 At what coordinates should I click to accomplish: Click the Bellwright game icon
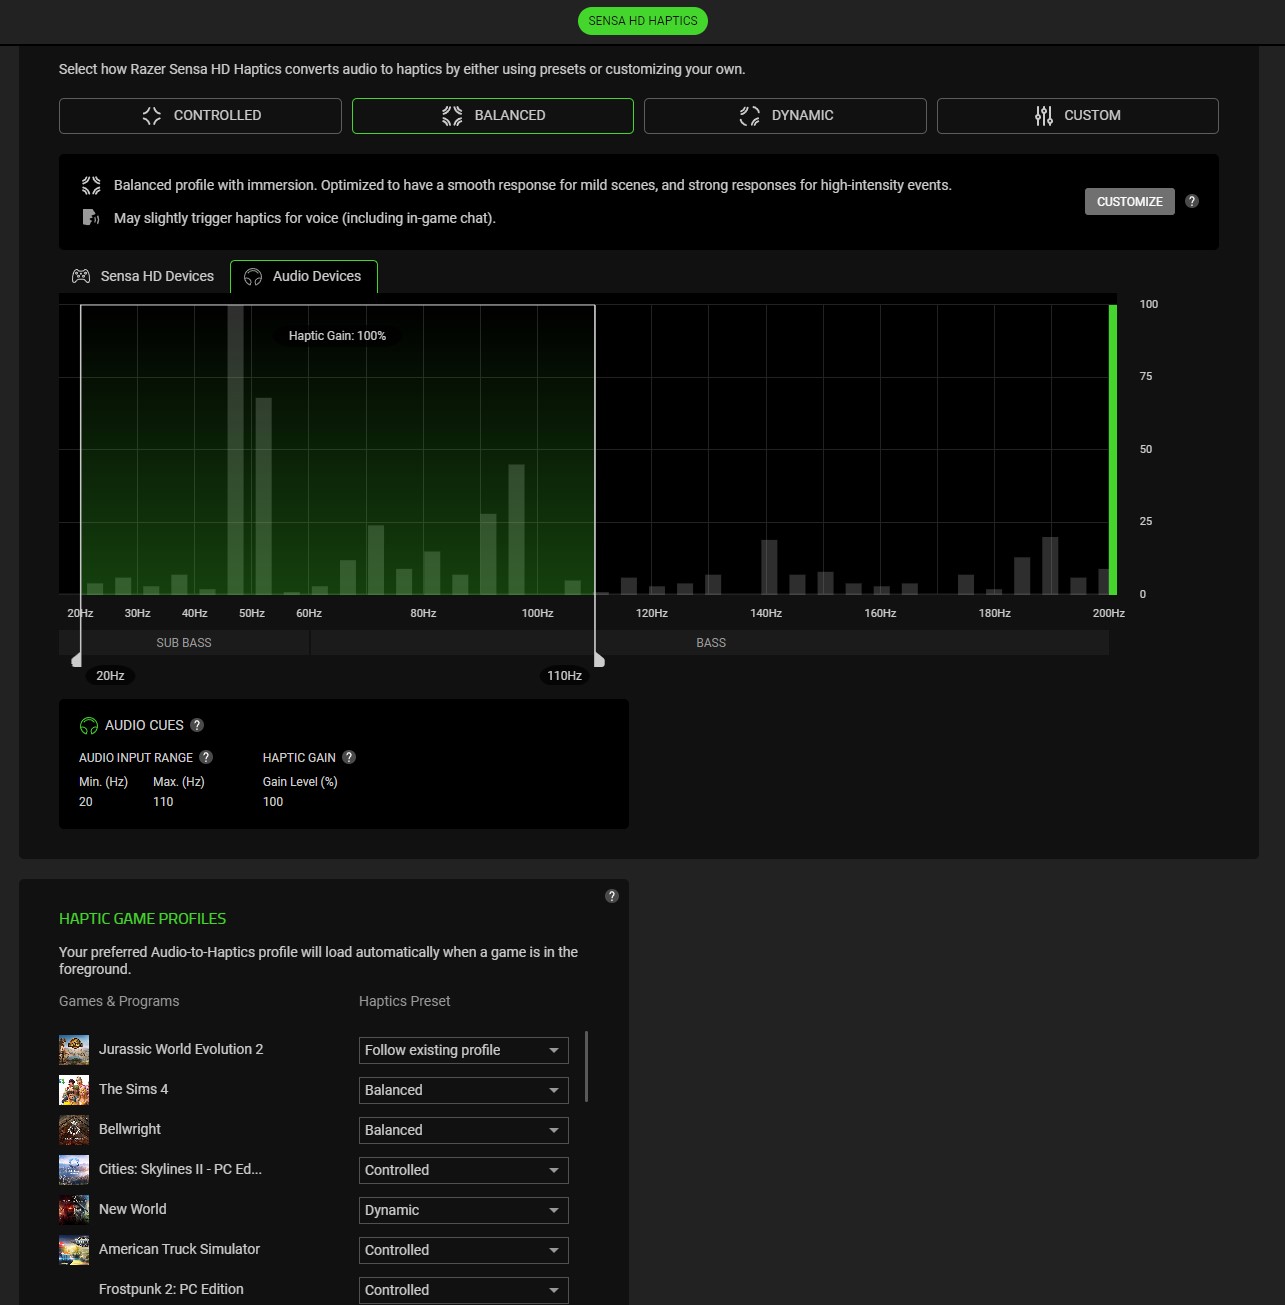pos(74,1130)
